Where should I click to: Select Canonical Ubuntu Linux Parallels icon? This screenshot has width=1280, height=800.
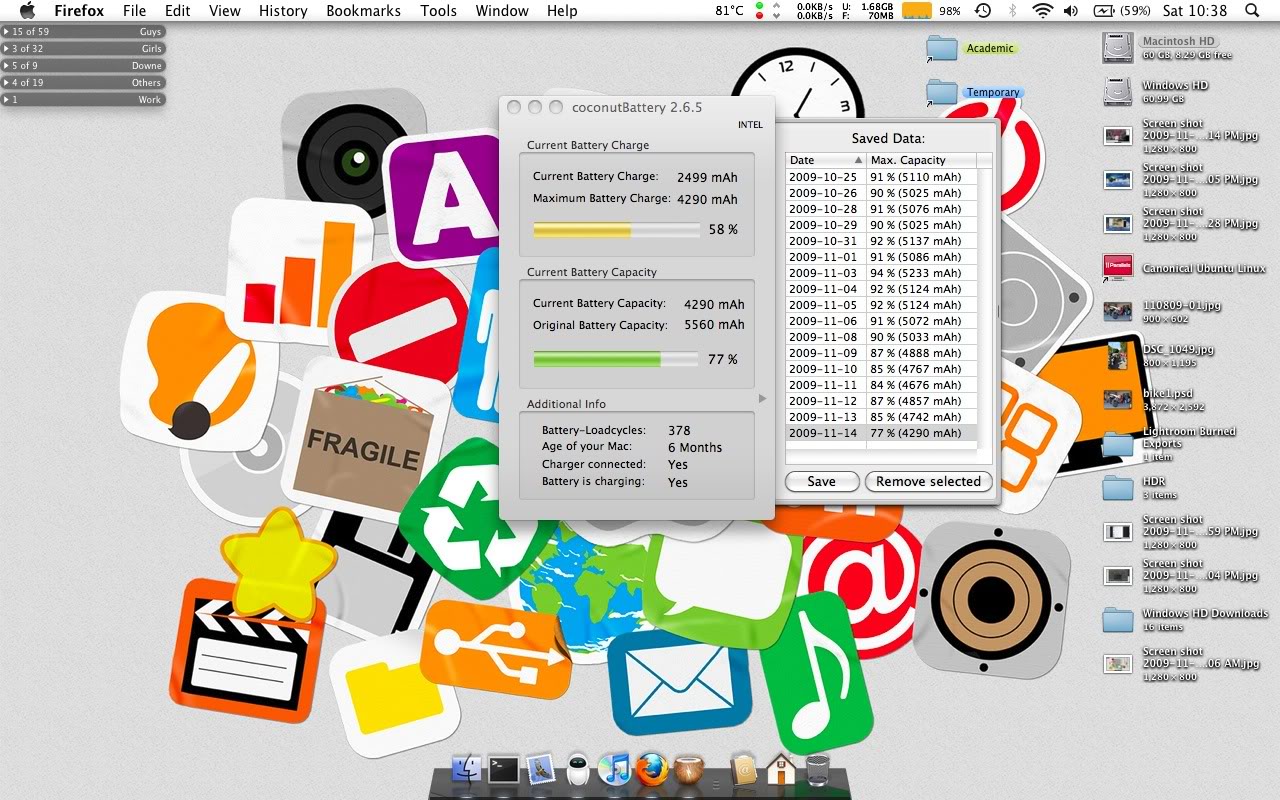coord(1117,267)
